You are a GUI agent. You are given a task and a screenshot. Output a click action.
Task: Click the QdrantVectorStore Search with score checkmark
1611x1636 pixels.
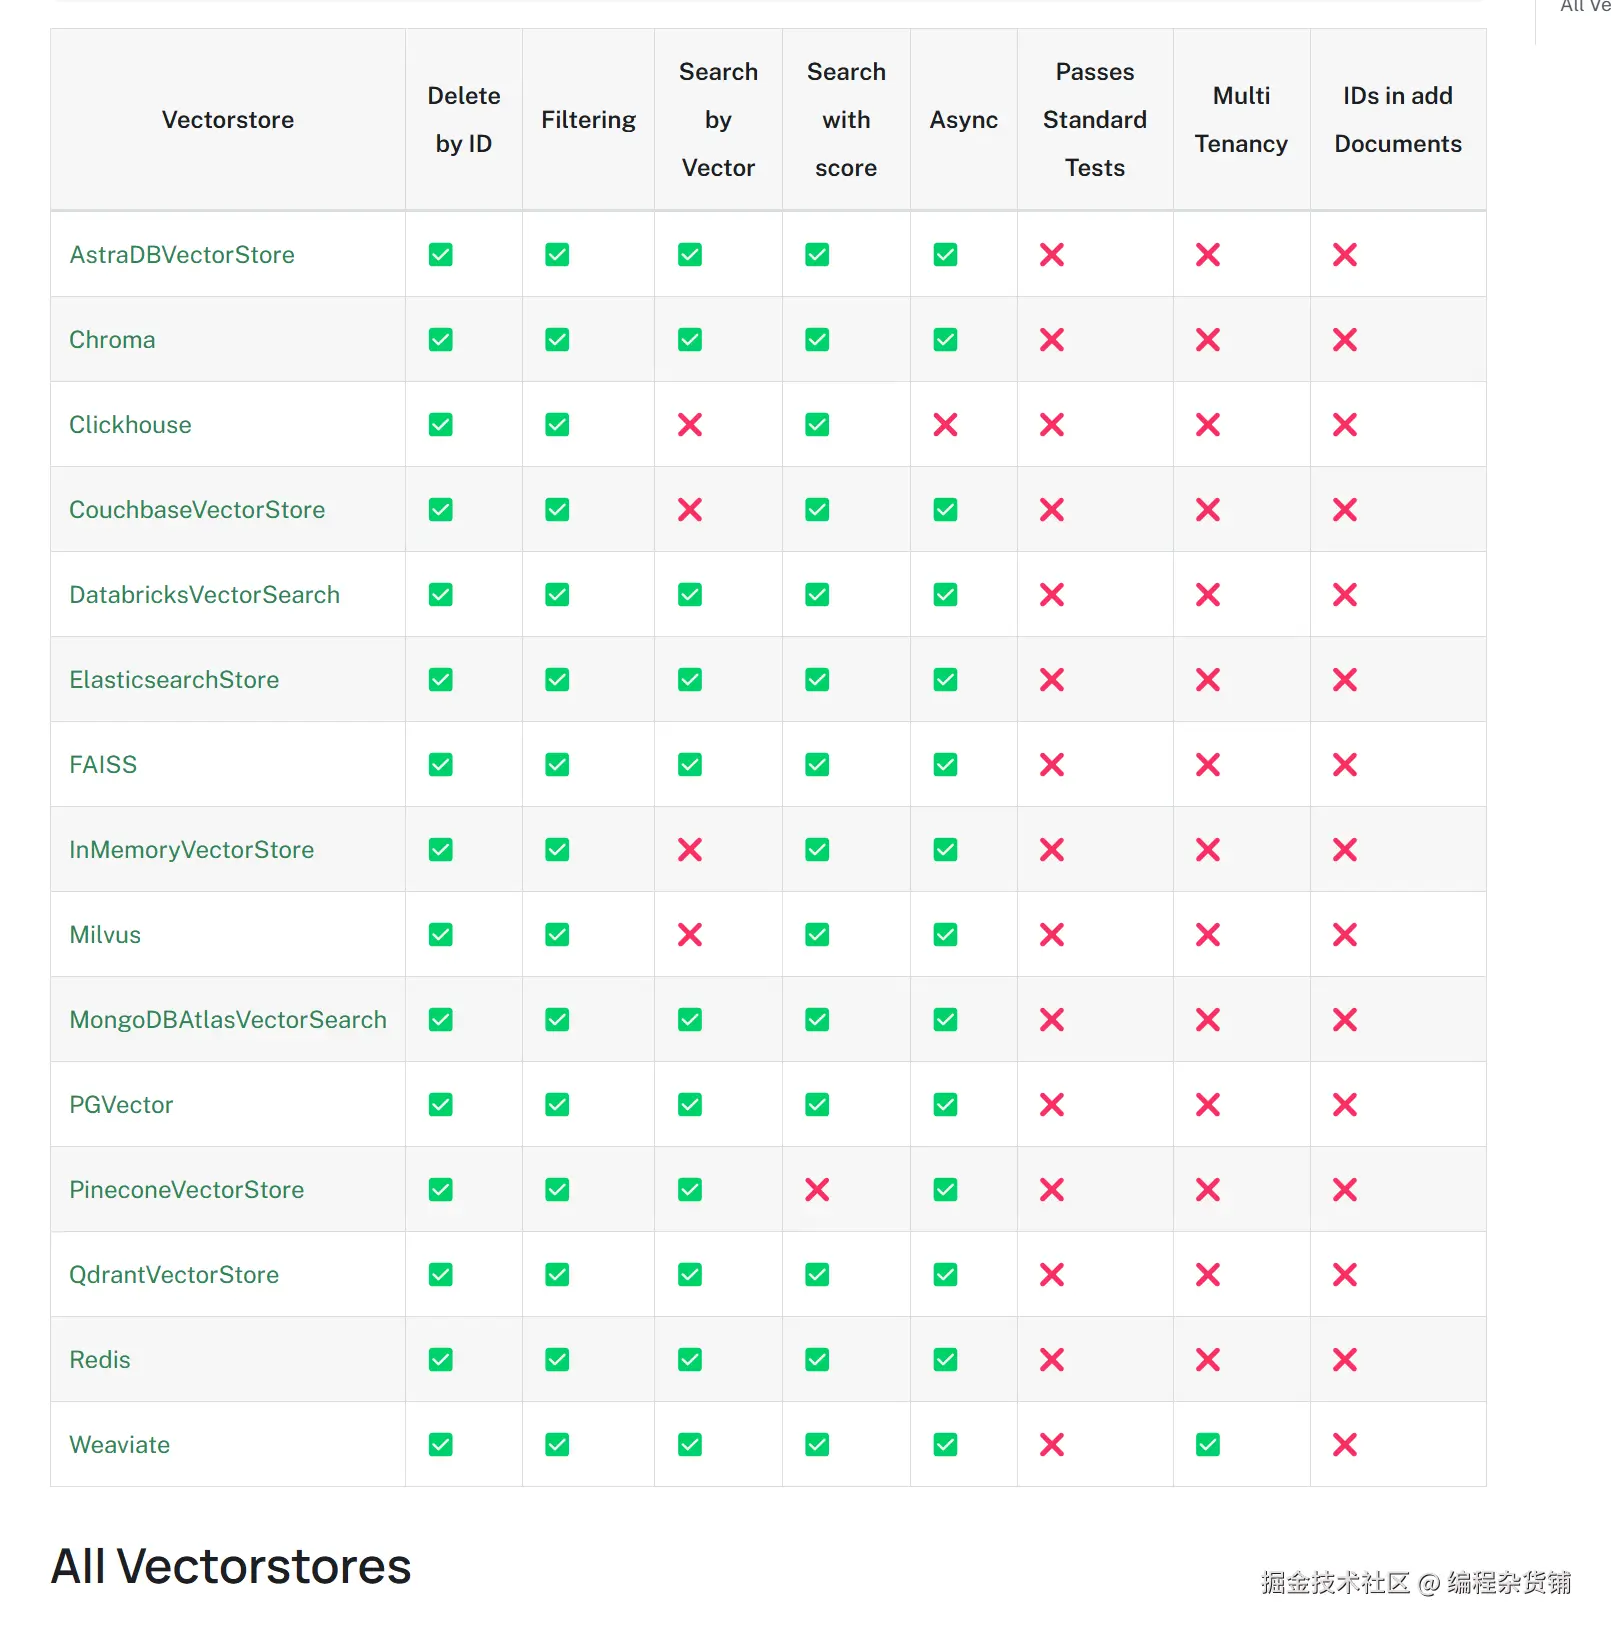coord(817,1275)
